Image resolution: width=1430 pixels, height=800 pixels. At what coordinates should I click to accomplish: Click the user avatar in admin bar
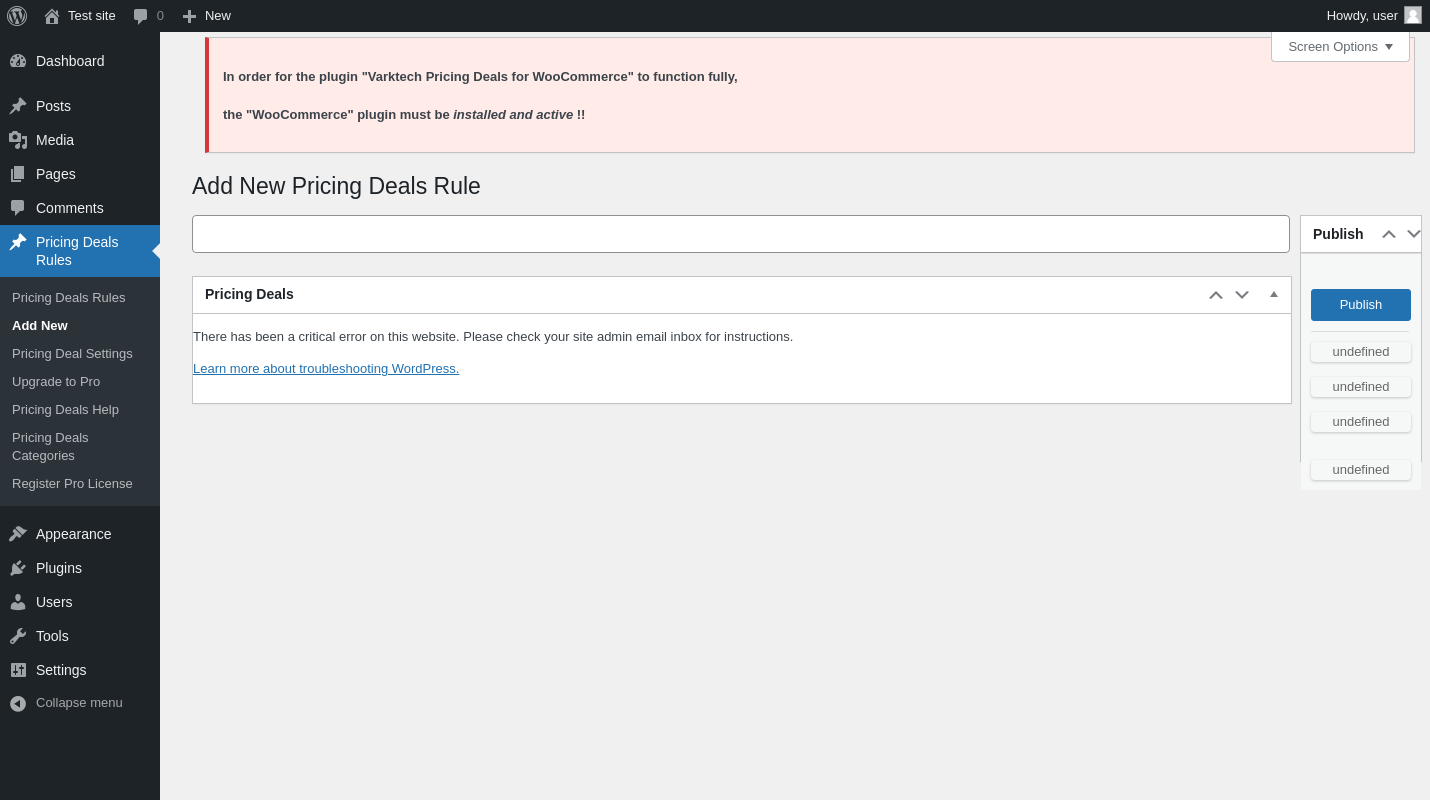coord(1413,15)
